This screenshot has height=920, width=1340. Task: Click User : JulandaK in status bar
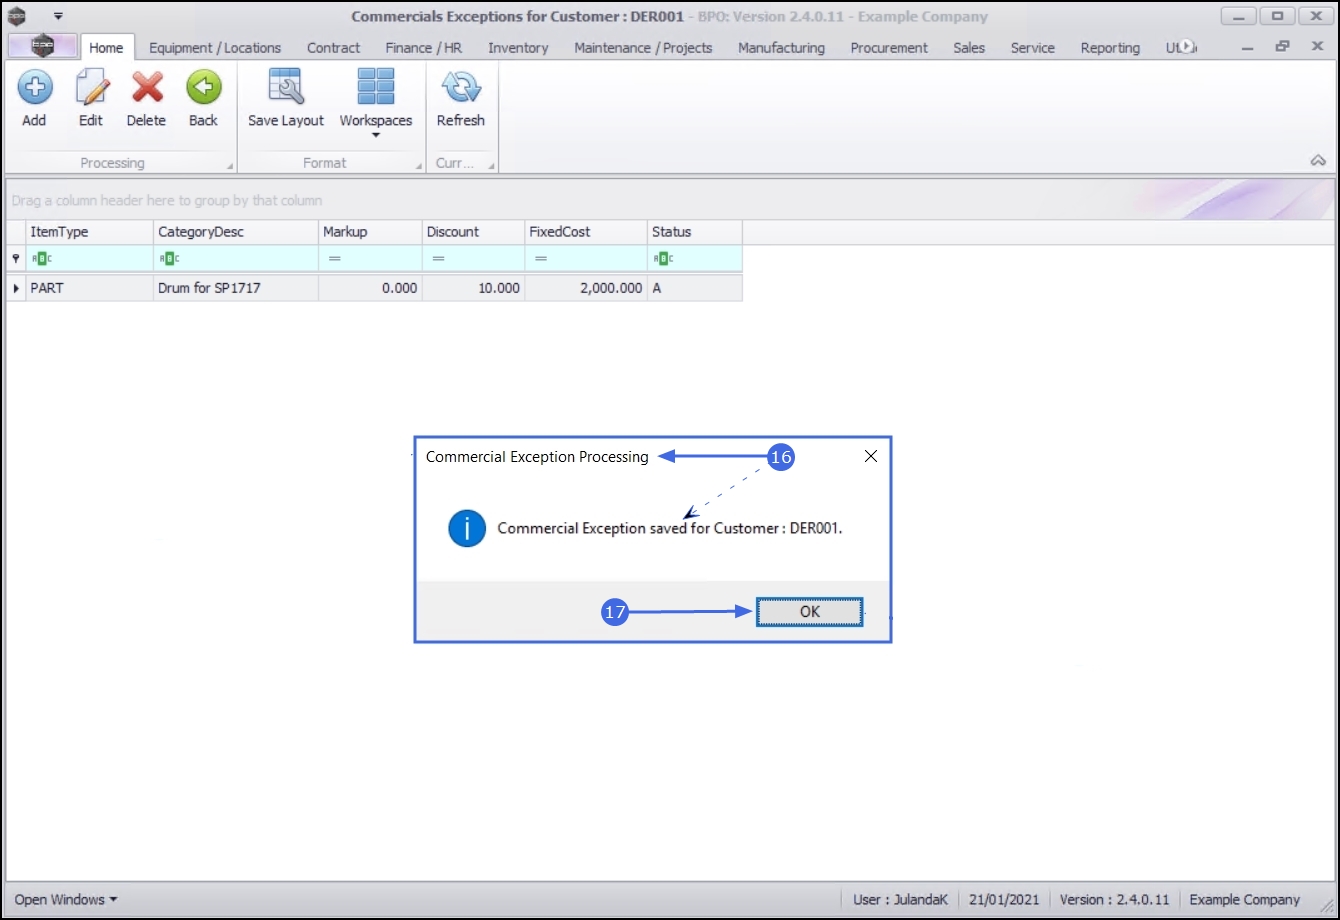pos(899,899)
